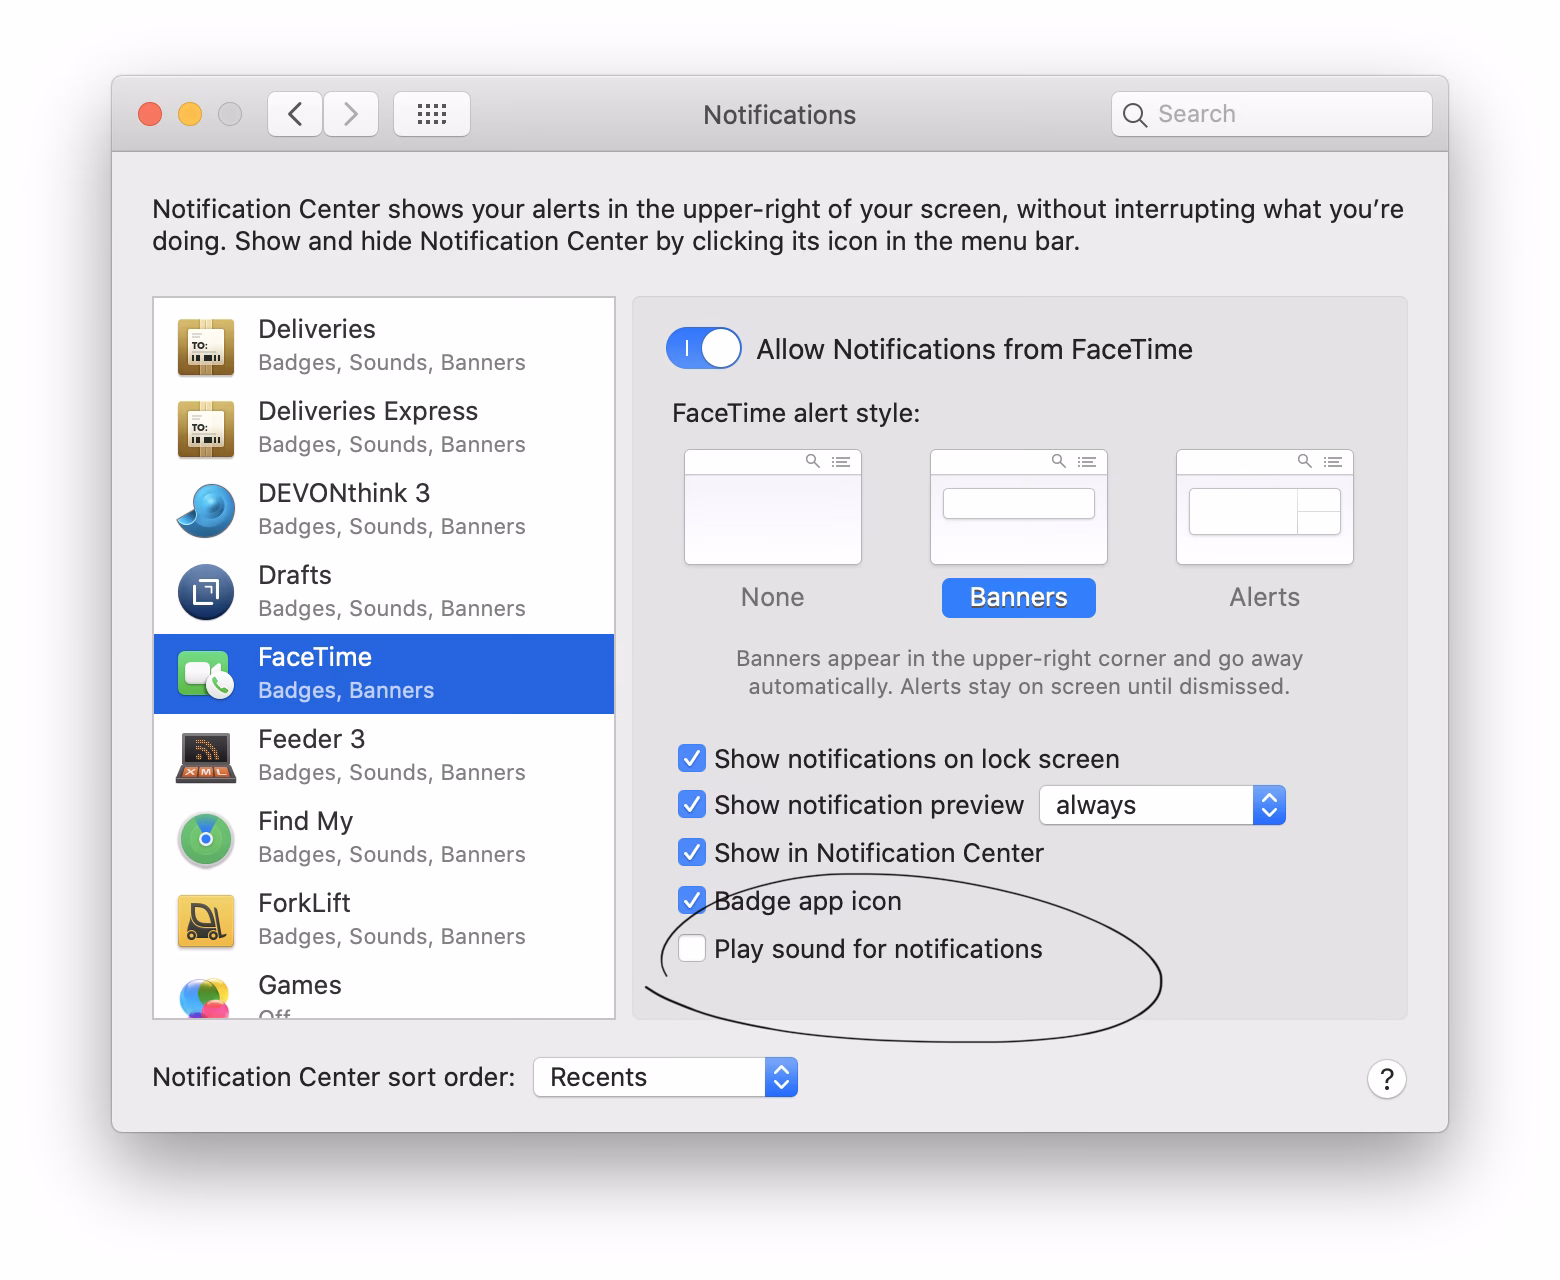Turn off Allow Notifications from FaceTime
This screenshot has width=1560, height=1280.
703,348
